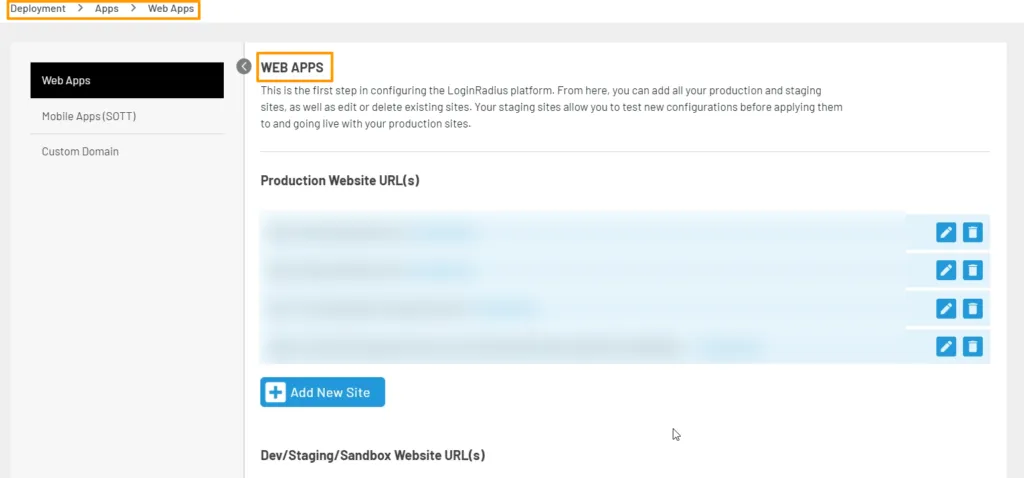Delete the second production website URL

[972, 270]
